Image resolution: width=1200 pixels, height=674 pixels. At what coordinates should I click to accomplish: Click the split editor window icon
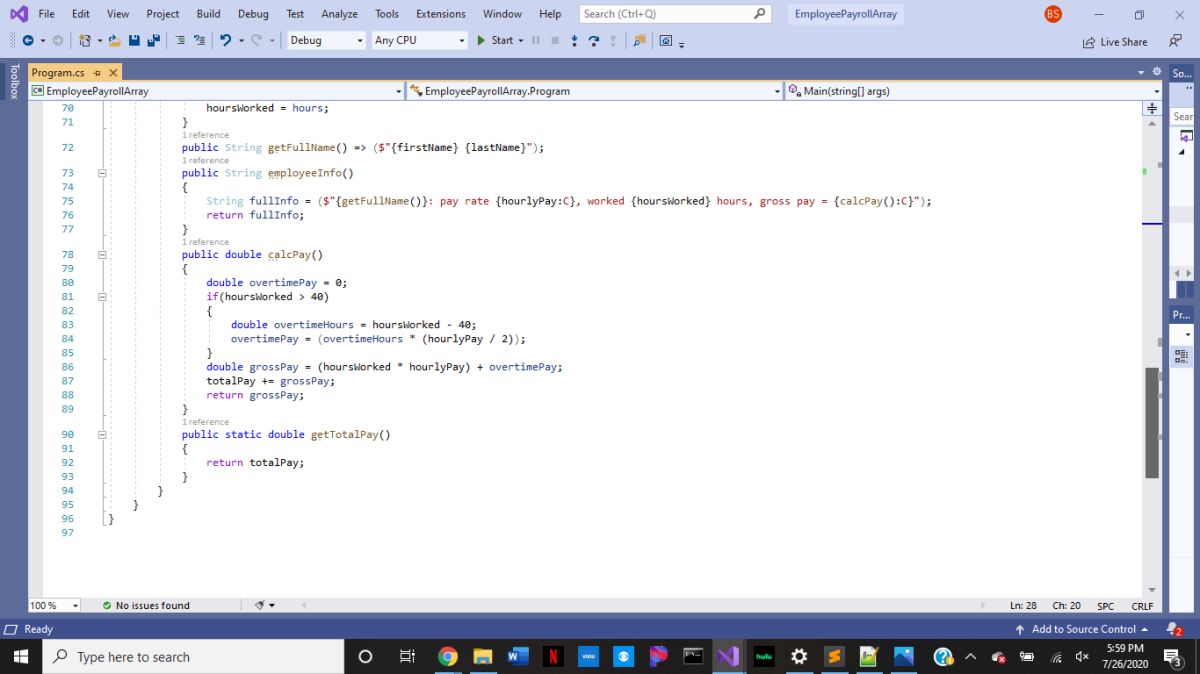pos(1152,108)
